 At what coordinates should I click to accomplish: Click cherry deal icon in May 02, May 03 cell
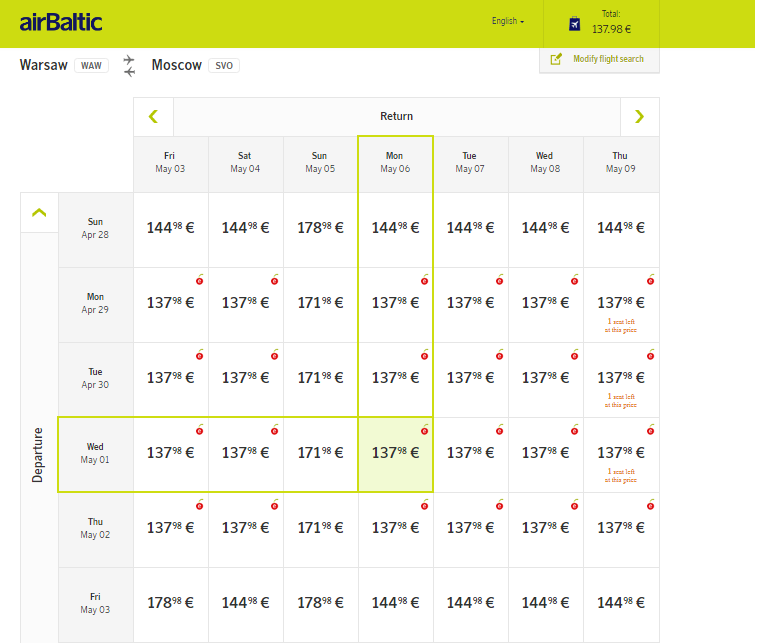pos(199,505)
